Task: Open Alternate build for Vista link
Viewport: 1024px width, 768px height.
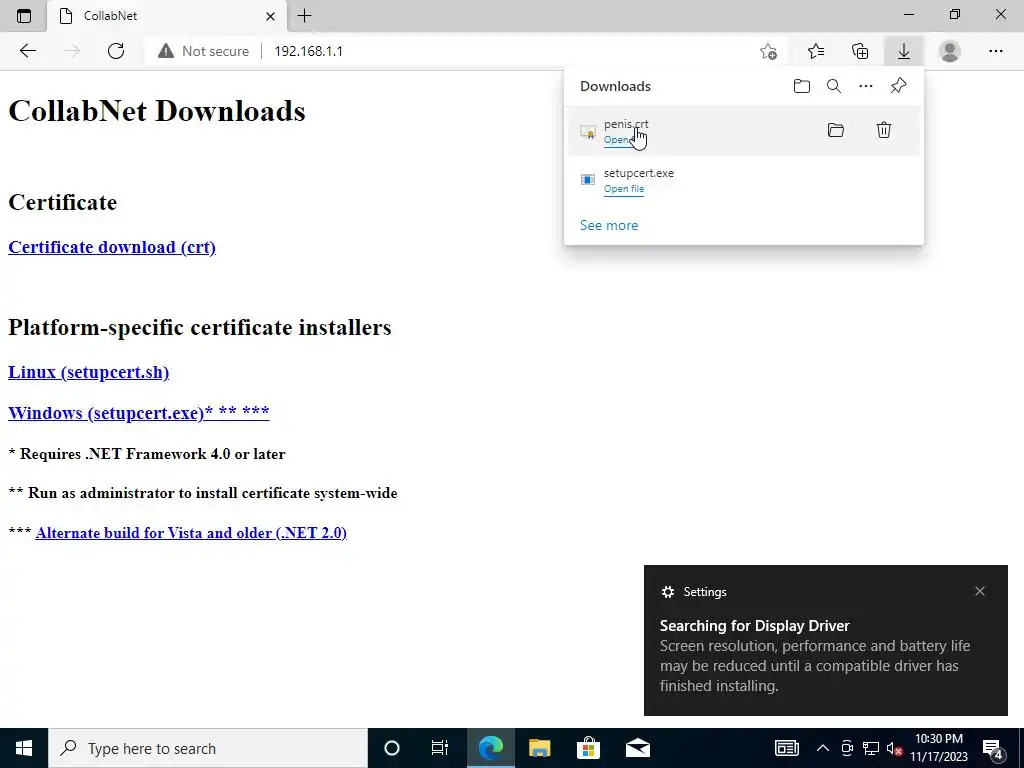Action: (x=191, y=533)
